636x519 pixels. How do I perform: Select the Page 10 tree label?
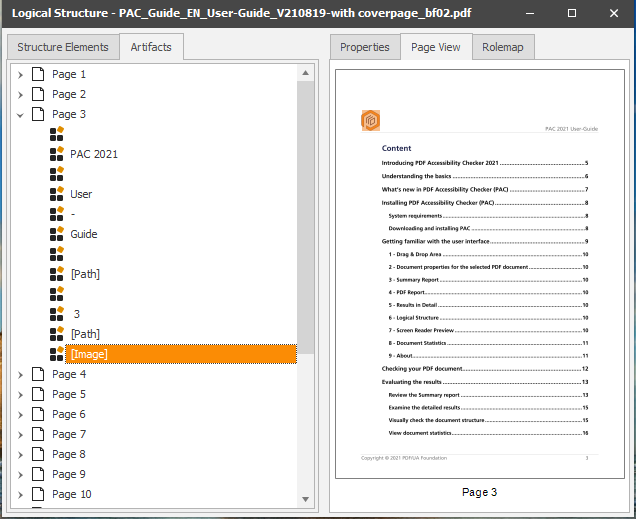72,494
